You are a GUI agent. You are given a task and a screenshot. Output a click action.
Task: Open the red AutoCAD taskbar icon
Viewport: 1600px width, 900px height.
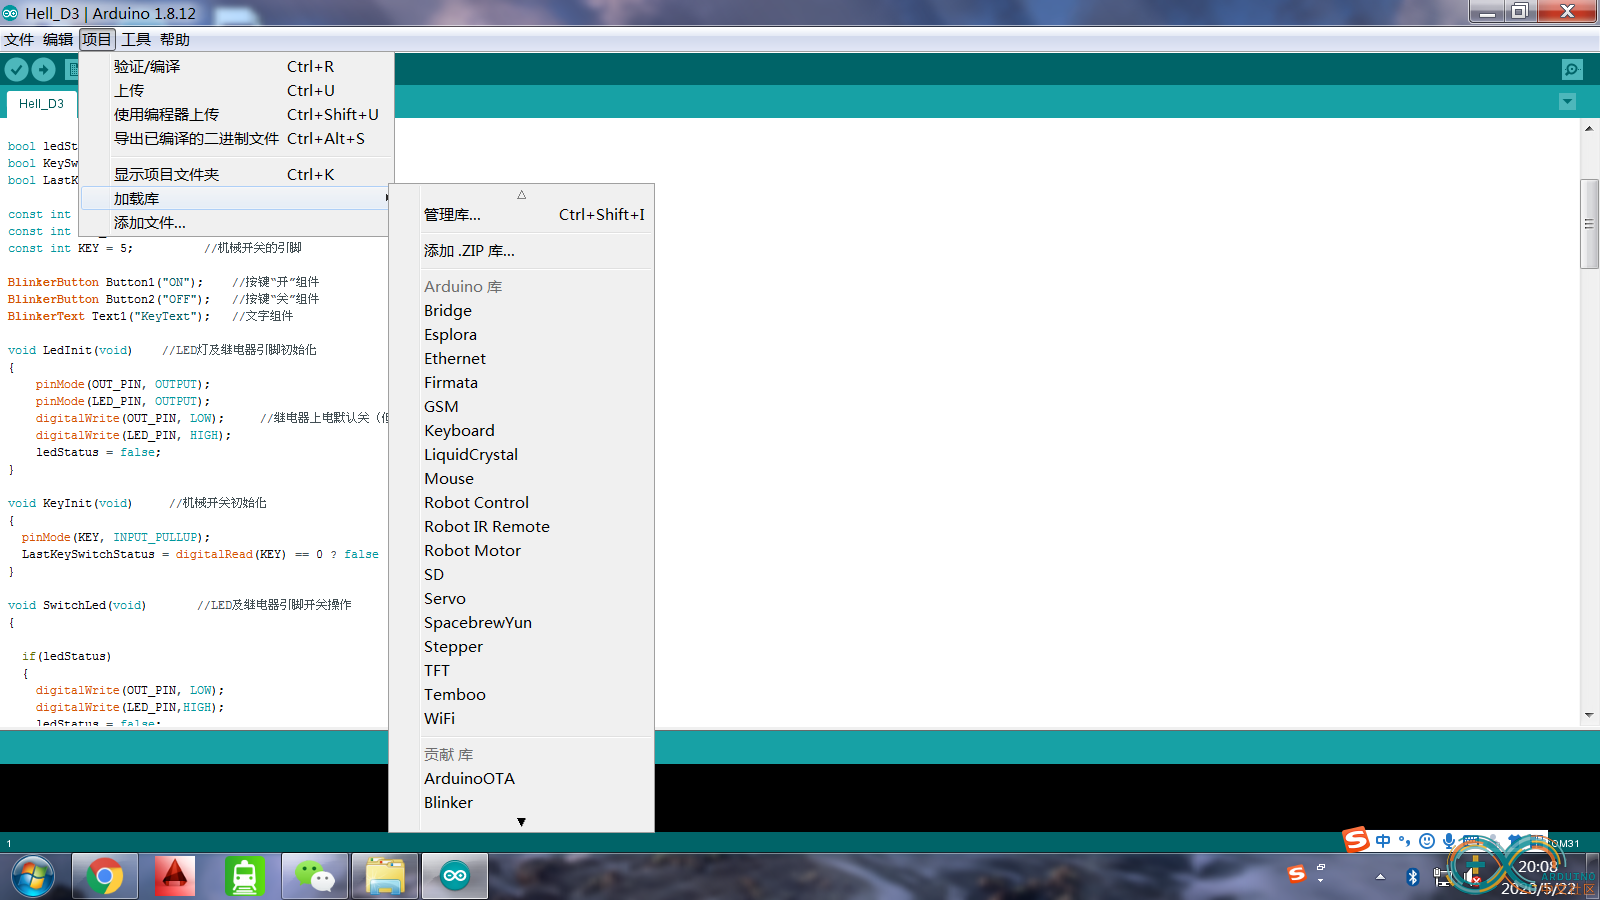[175, 877]
